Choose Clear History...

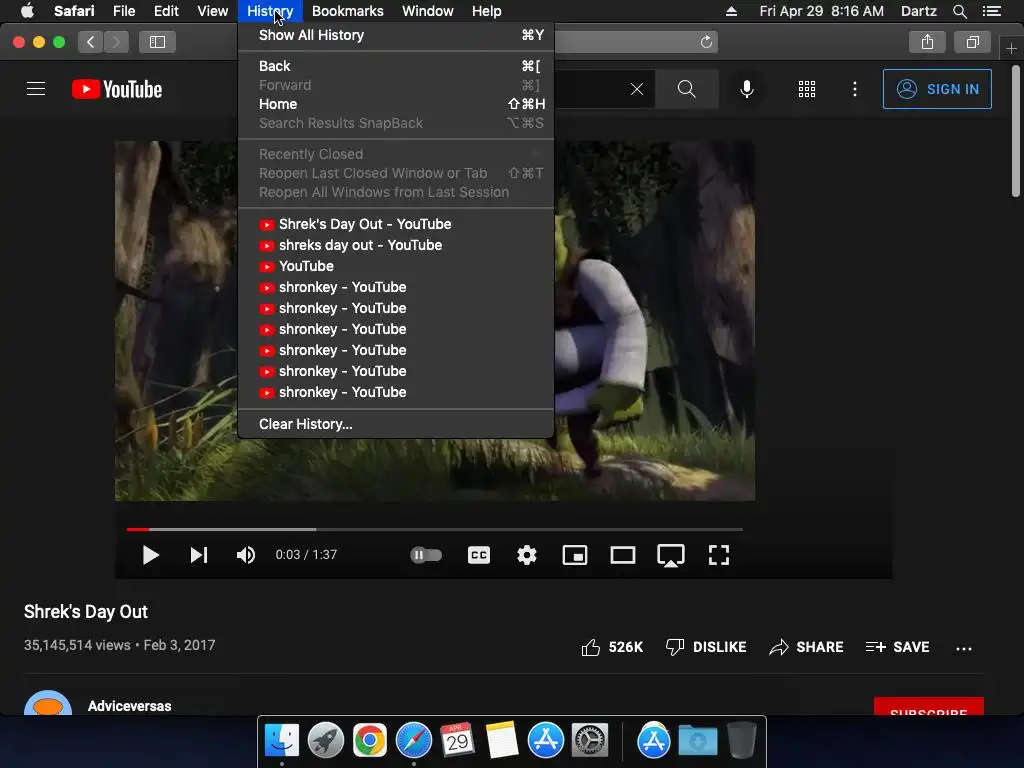[x=396, y=424]
